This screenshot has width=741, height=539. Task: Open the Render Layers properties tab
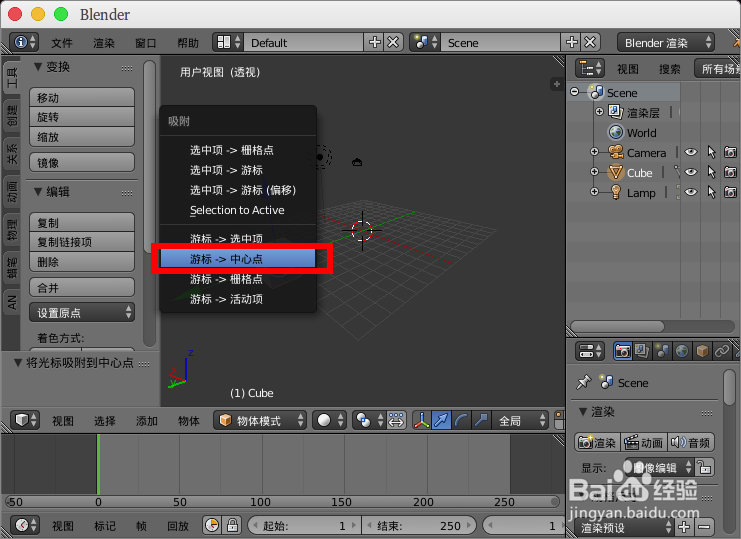642,351
